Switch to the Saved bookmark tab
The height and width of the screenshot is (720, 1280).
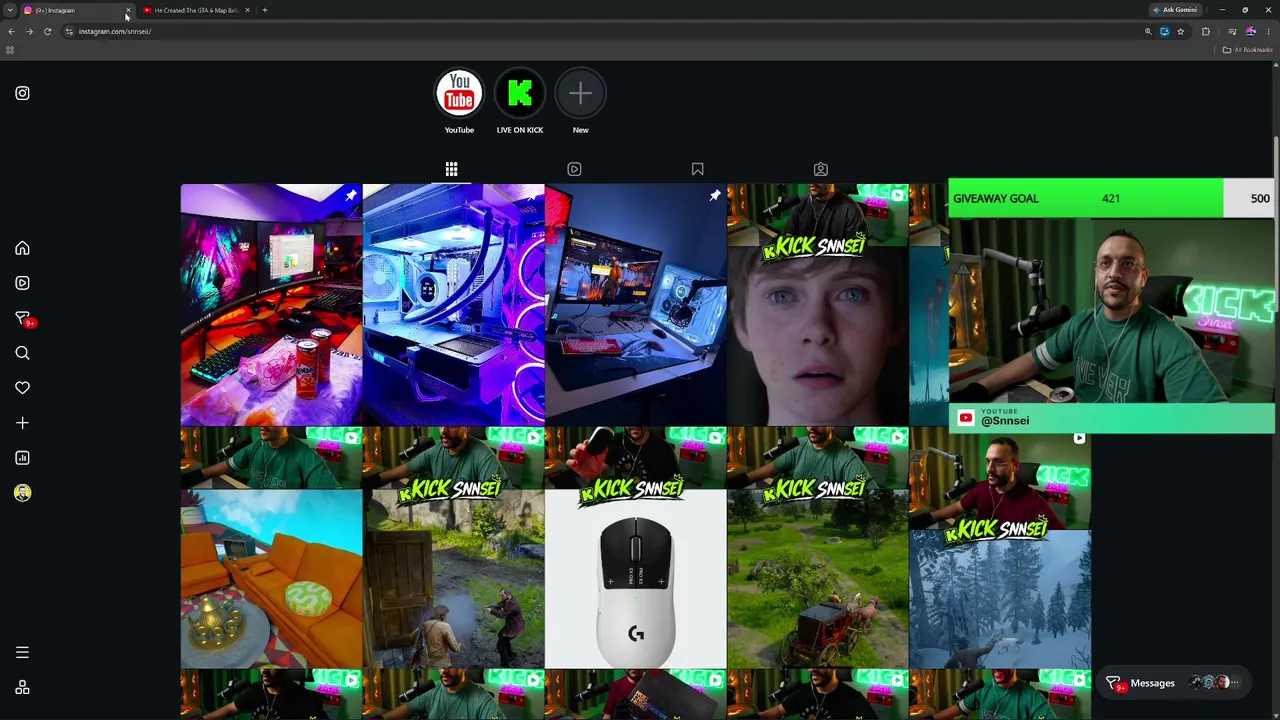click(x=697, y=170)
